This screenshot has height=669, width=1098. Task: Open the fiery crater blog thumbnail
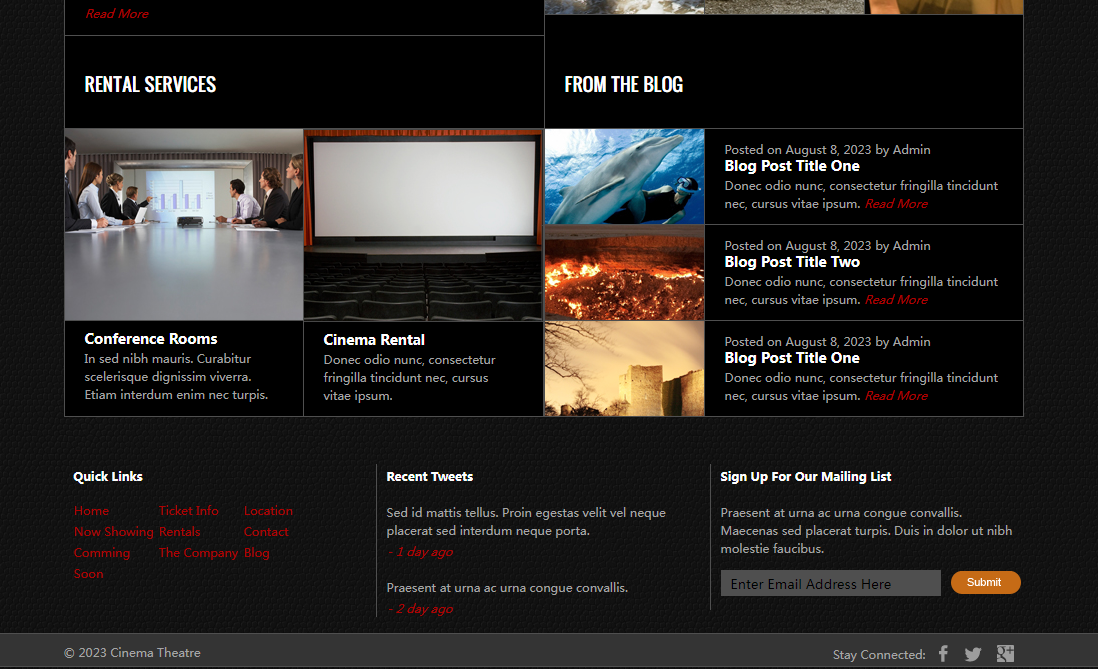tap(624, 273)
